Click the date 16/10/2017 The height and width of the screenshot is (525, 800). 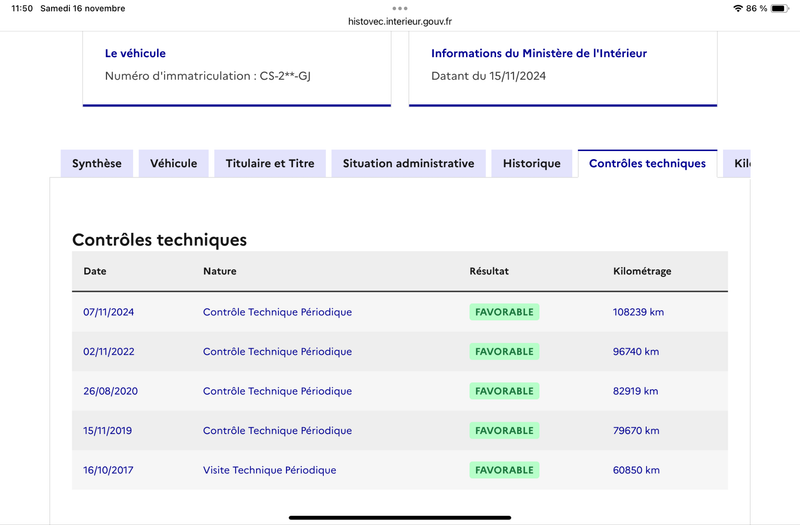108,470
